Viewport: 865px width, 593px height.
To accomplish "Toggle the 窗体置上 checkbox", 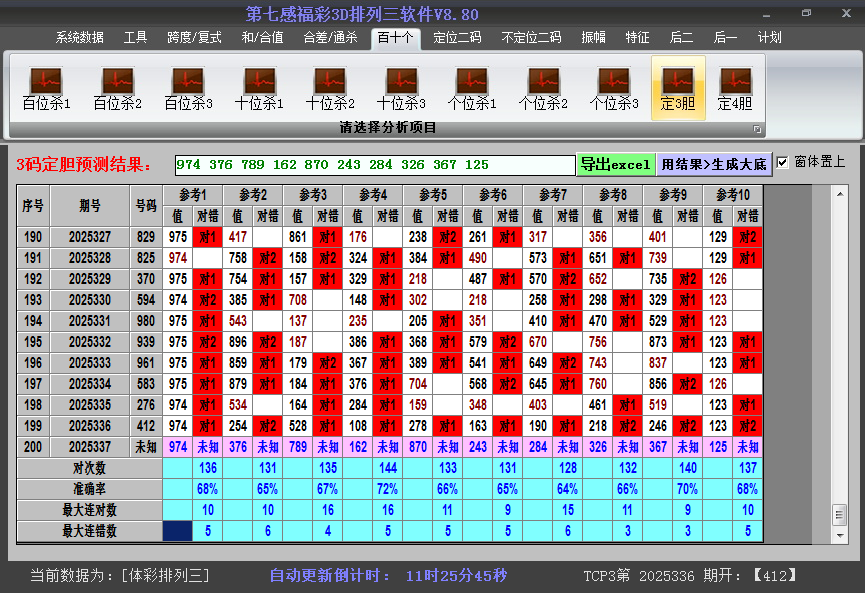I will pyautogui.click(x=783, y=162).
